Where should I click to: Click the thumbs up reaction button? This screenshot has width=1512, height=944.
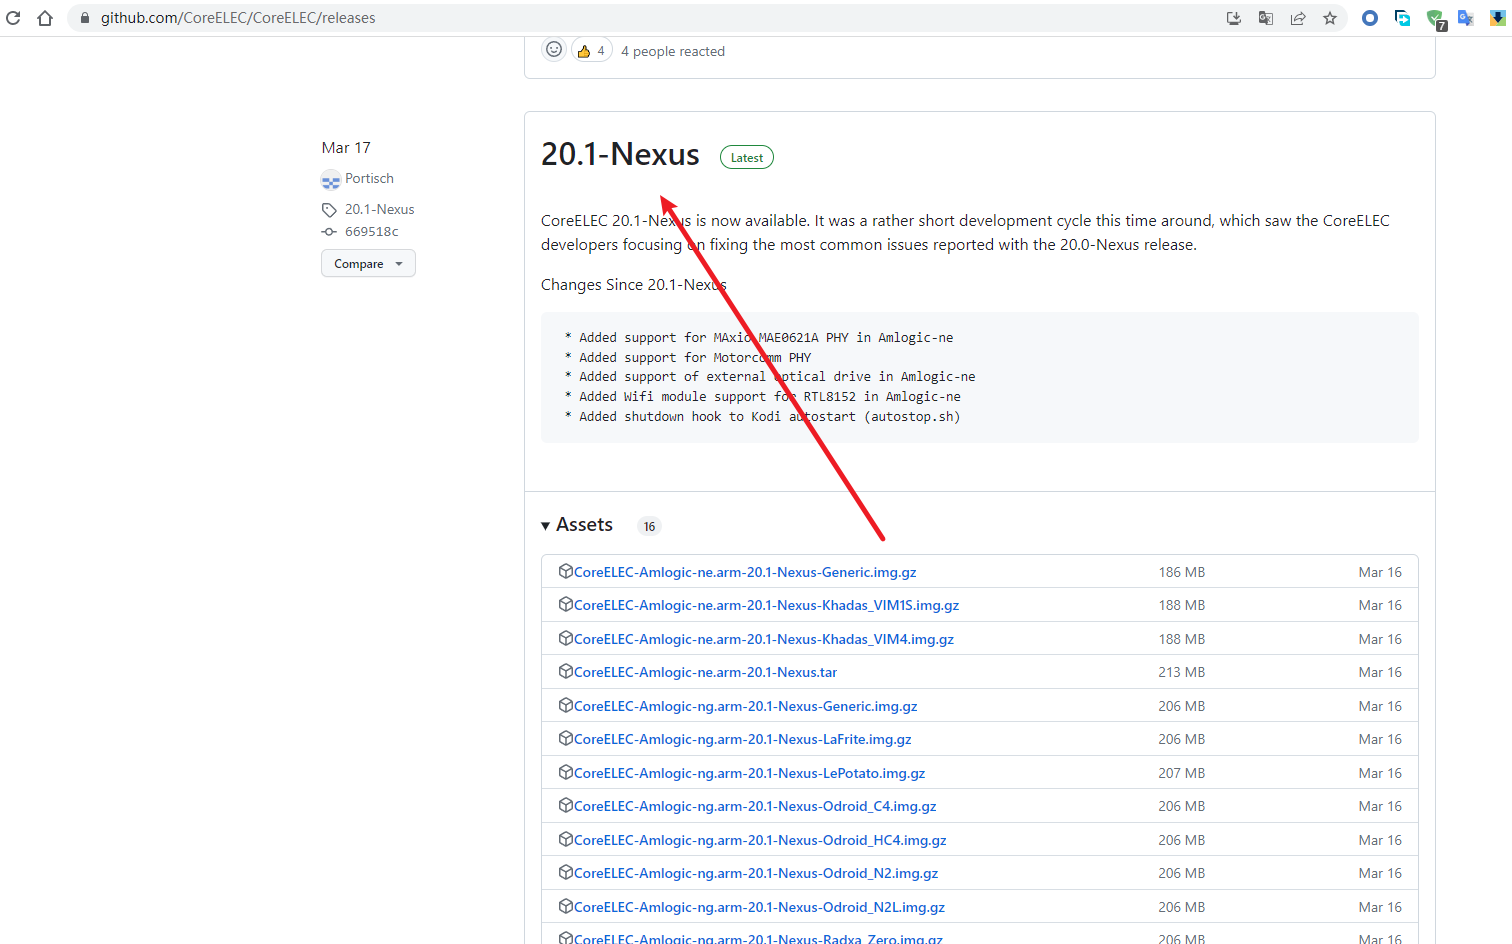pyautogui.click(x=591, y=51)
